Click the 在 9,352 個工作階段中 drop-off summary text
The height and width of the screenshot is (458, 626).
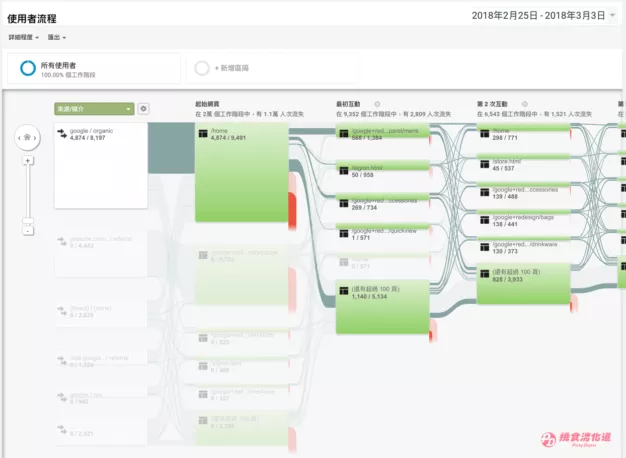point(393,114)
